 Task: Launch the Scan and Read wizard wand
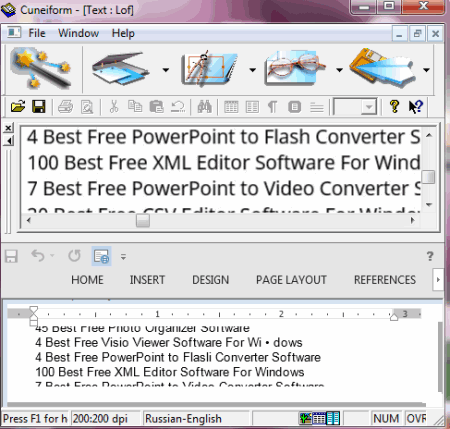(x=40, y=68)
